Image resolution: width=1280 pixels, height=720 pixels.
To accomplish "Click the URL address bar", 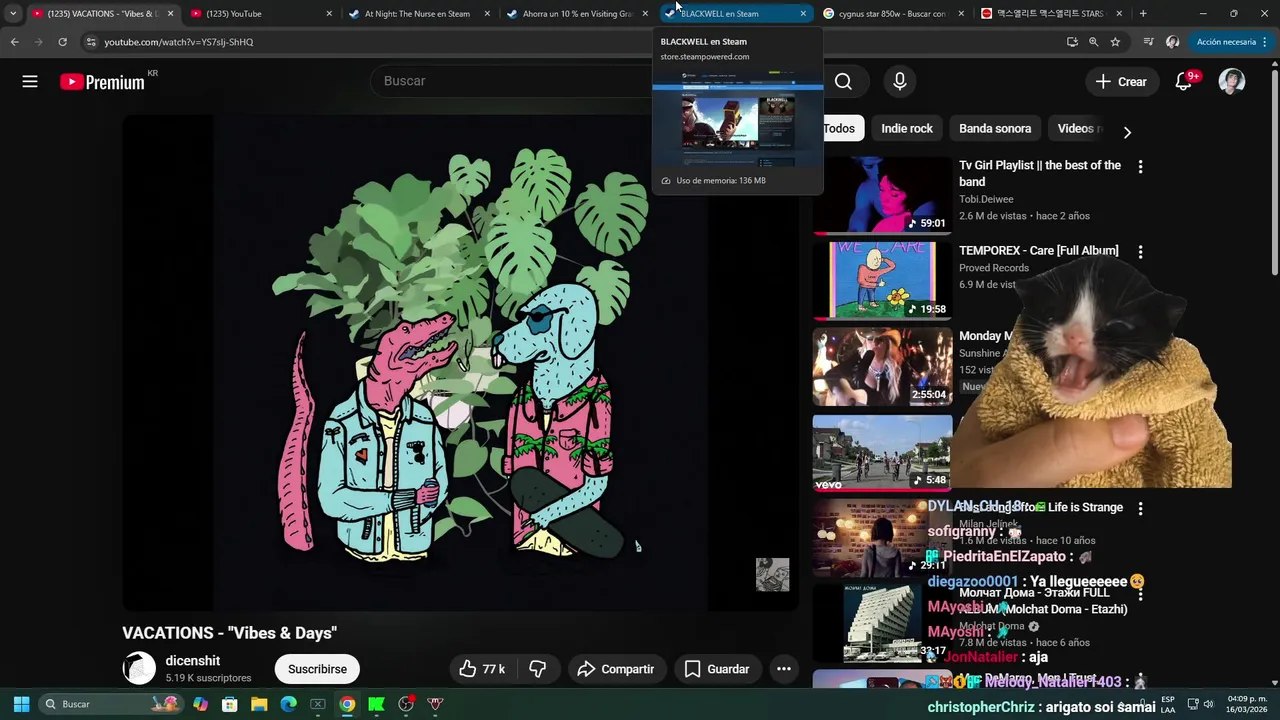I will coord(570,42).
